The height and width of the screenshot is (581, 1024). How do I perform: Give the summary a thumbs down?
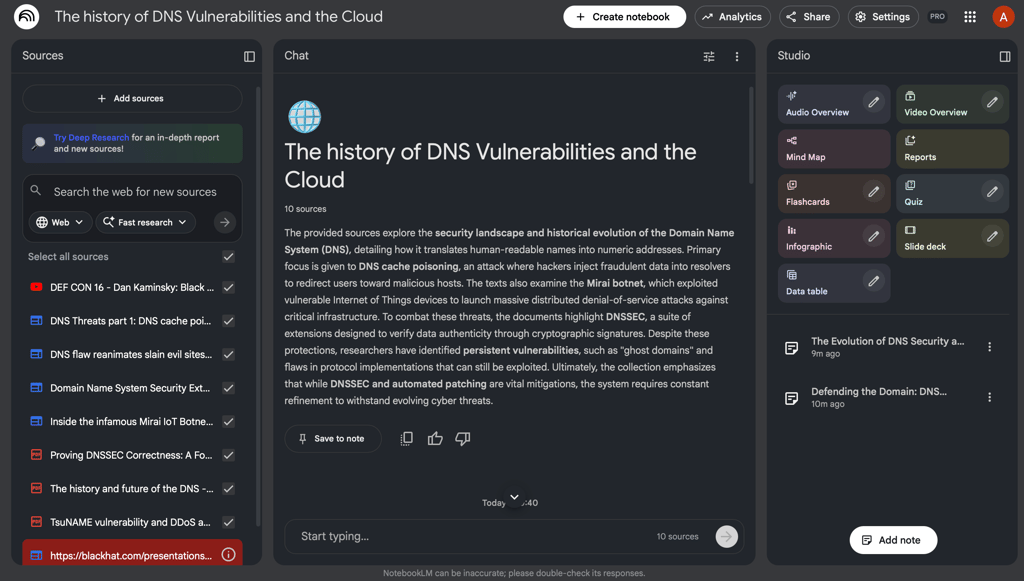click(x=462, y=439)
